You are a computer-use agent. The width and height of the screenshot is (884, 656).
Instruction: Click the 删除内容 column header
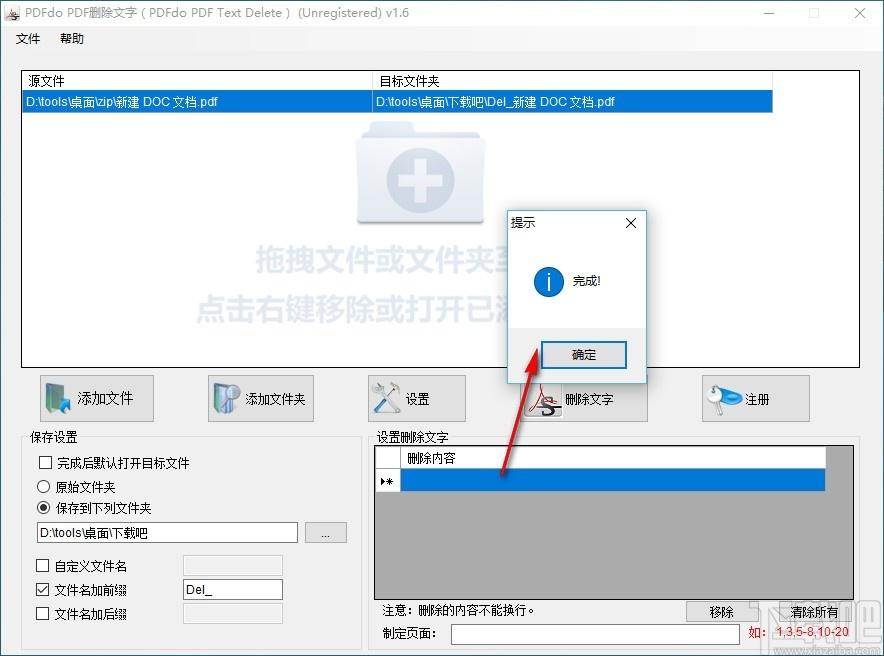(613, 458)
